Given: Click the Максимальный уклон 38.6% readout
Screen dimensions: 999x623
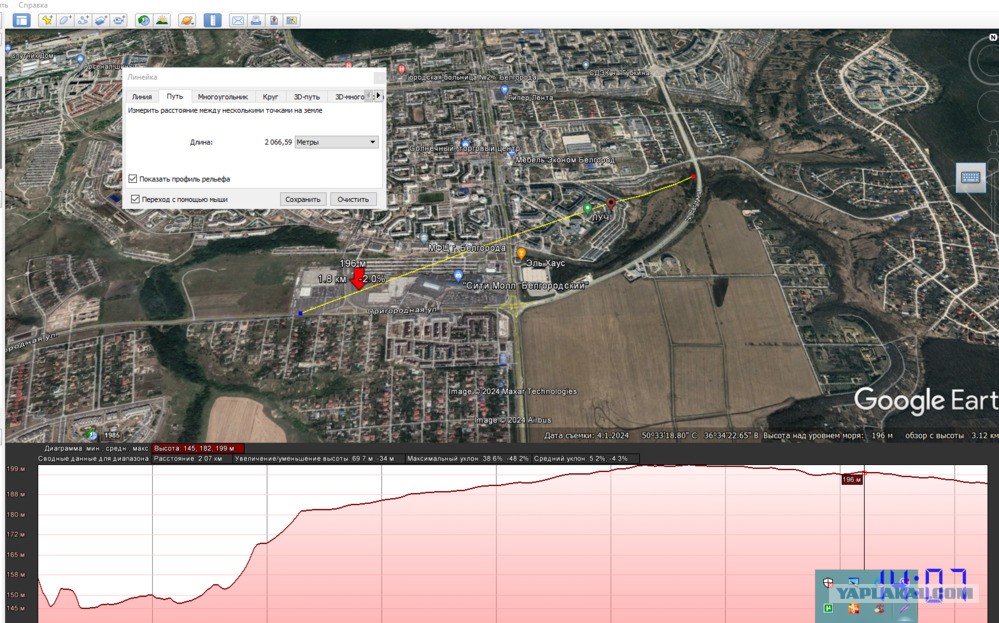Looking at the screenshot, I should coord(468,458).
